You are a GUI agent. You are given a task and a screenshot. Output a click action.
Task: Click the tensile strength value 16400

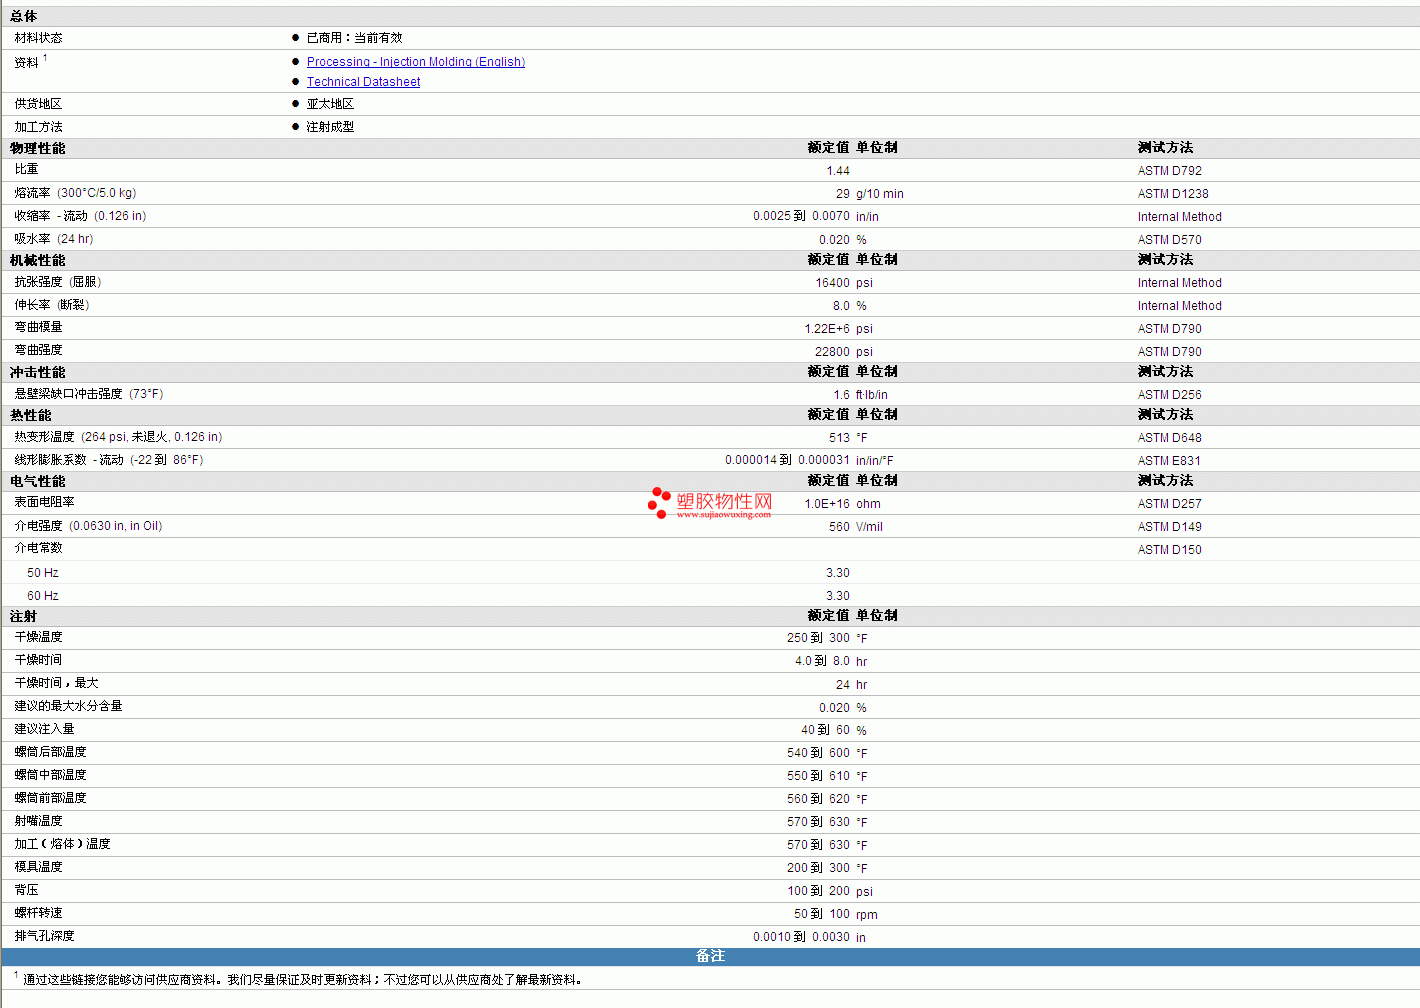[832, 283]
